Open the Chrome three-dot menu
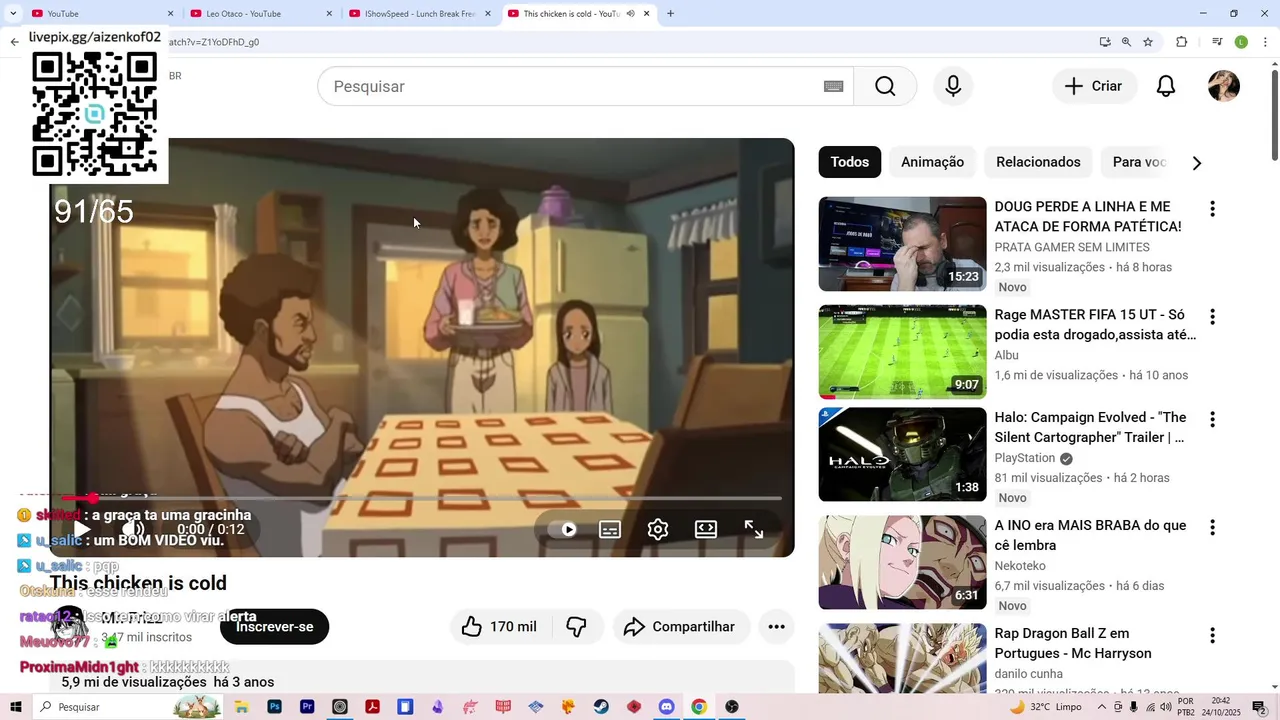 [x=1264, y=42]
